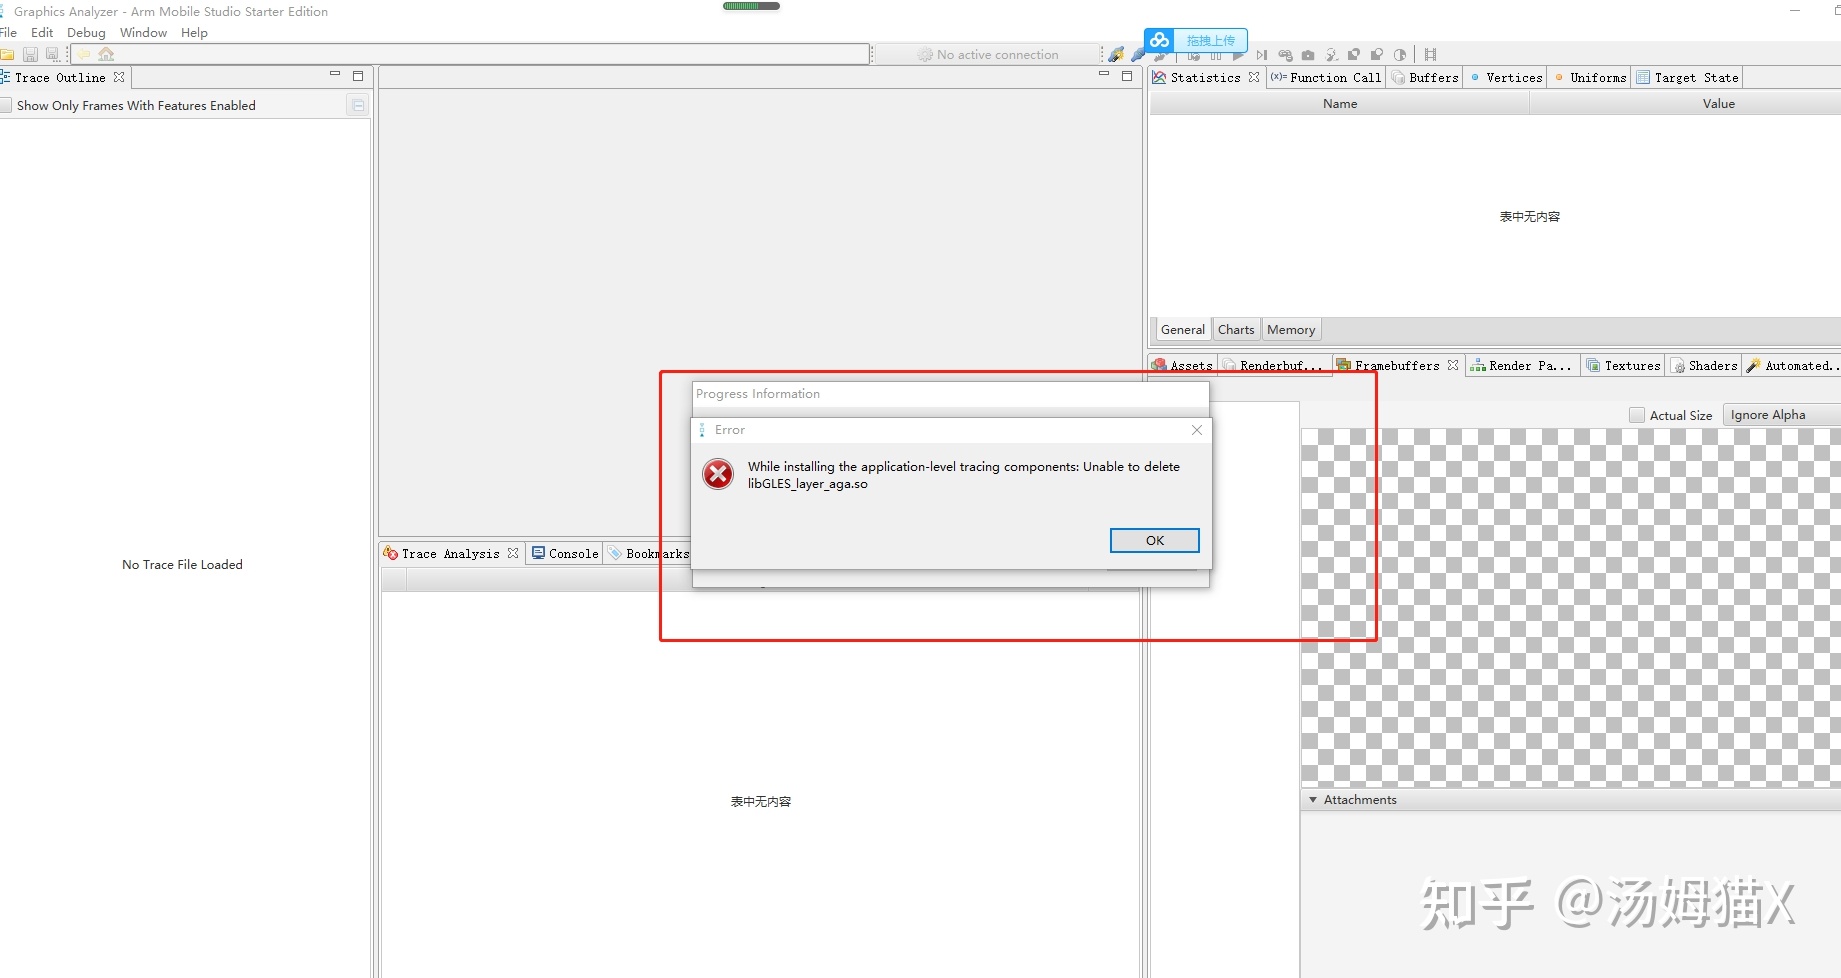Click the Unable to delete error message
The height and width of the screenshot is (978, 1841).
pyautogui.click(x=964, y=475)
